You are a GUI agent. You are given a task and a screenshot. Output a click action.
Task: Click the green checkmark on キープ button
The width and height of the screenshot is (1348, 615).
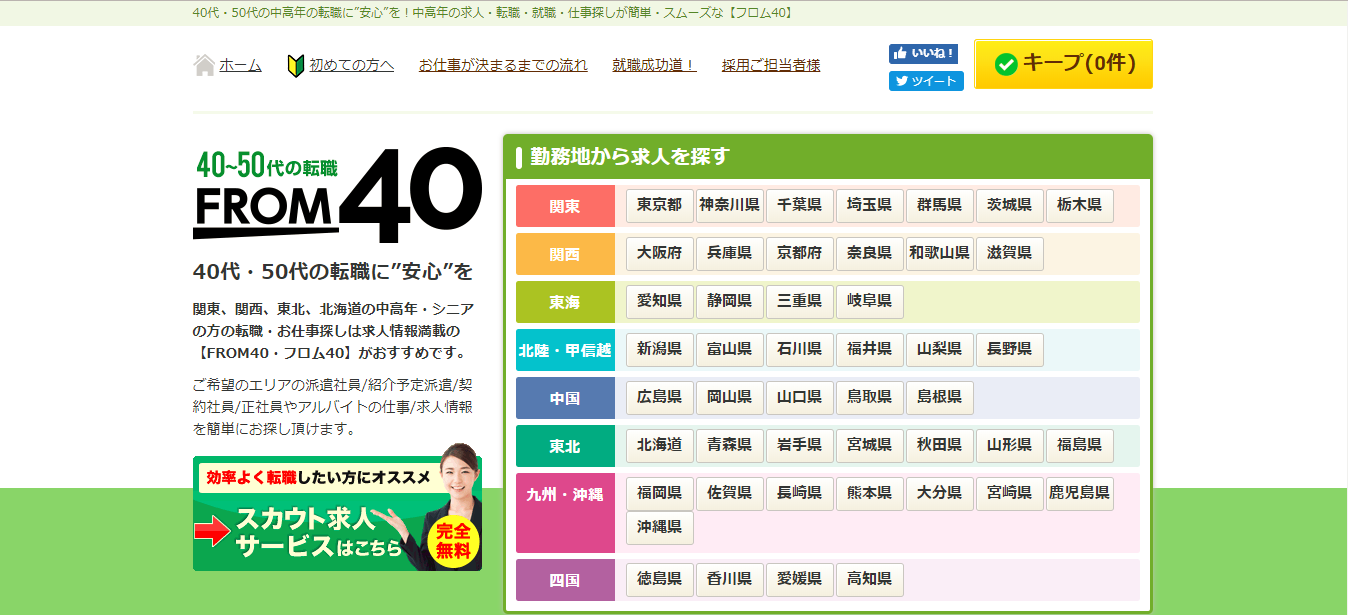tap(1006, 64)
